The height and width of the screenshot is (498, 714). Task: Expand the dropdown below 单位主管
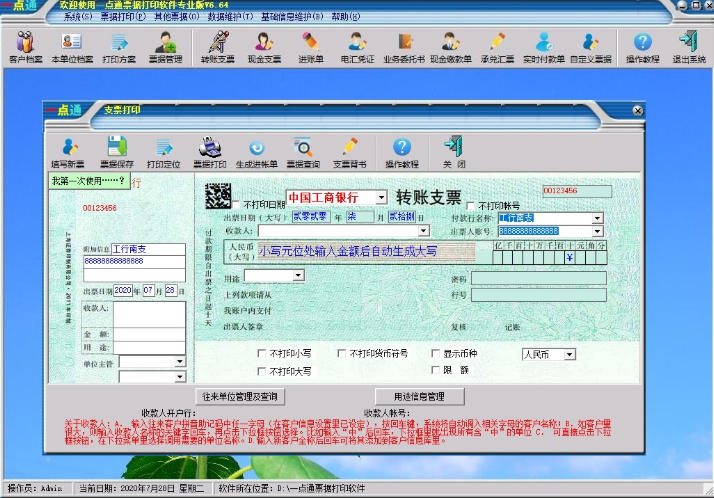click(x=180, y=376)
